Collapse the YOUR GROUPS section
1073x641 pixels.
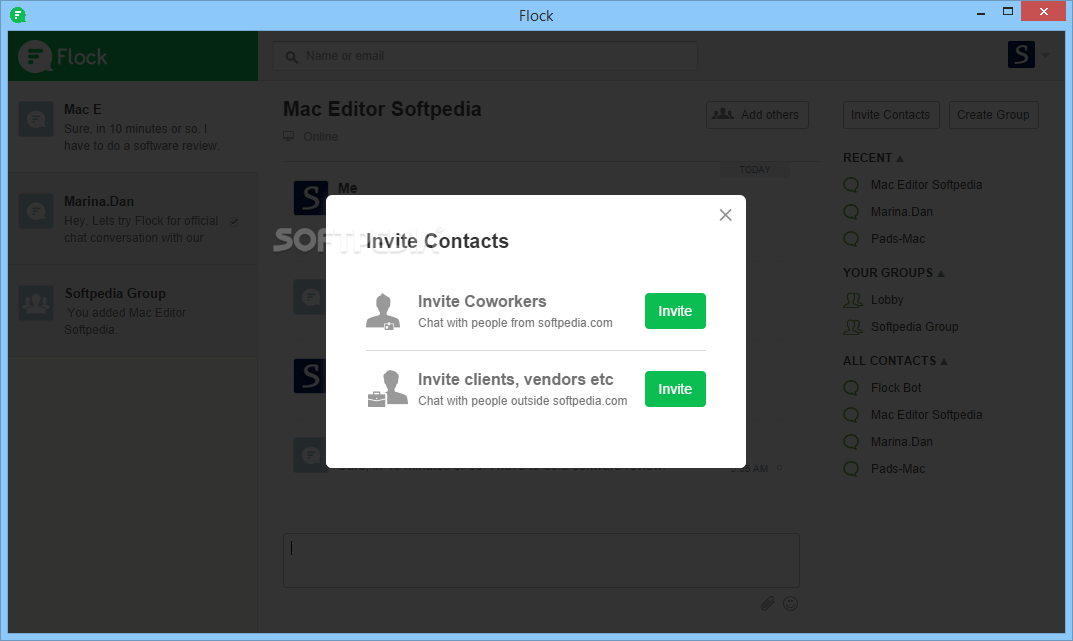[894, 273]
